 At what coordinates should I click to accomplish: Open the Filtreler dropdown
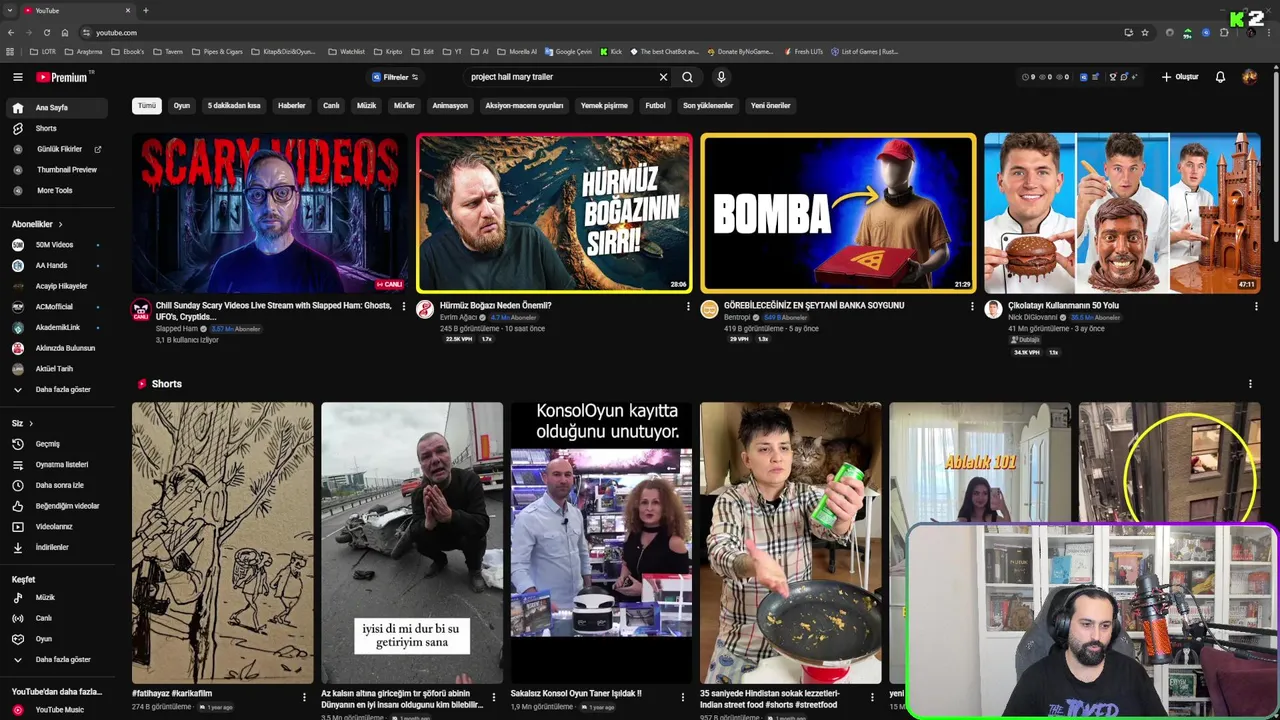click(x=395, y=77)
